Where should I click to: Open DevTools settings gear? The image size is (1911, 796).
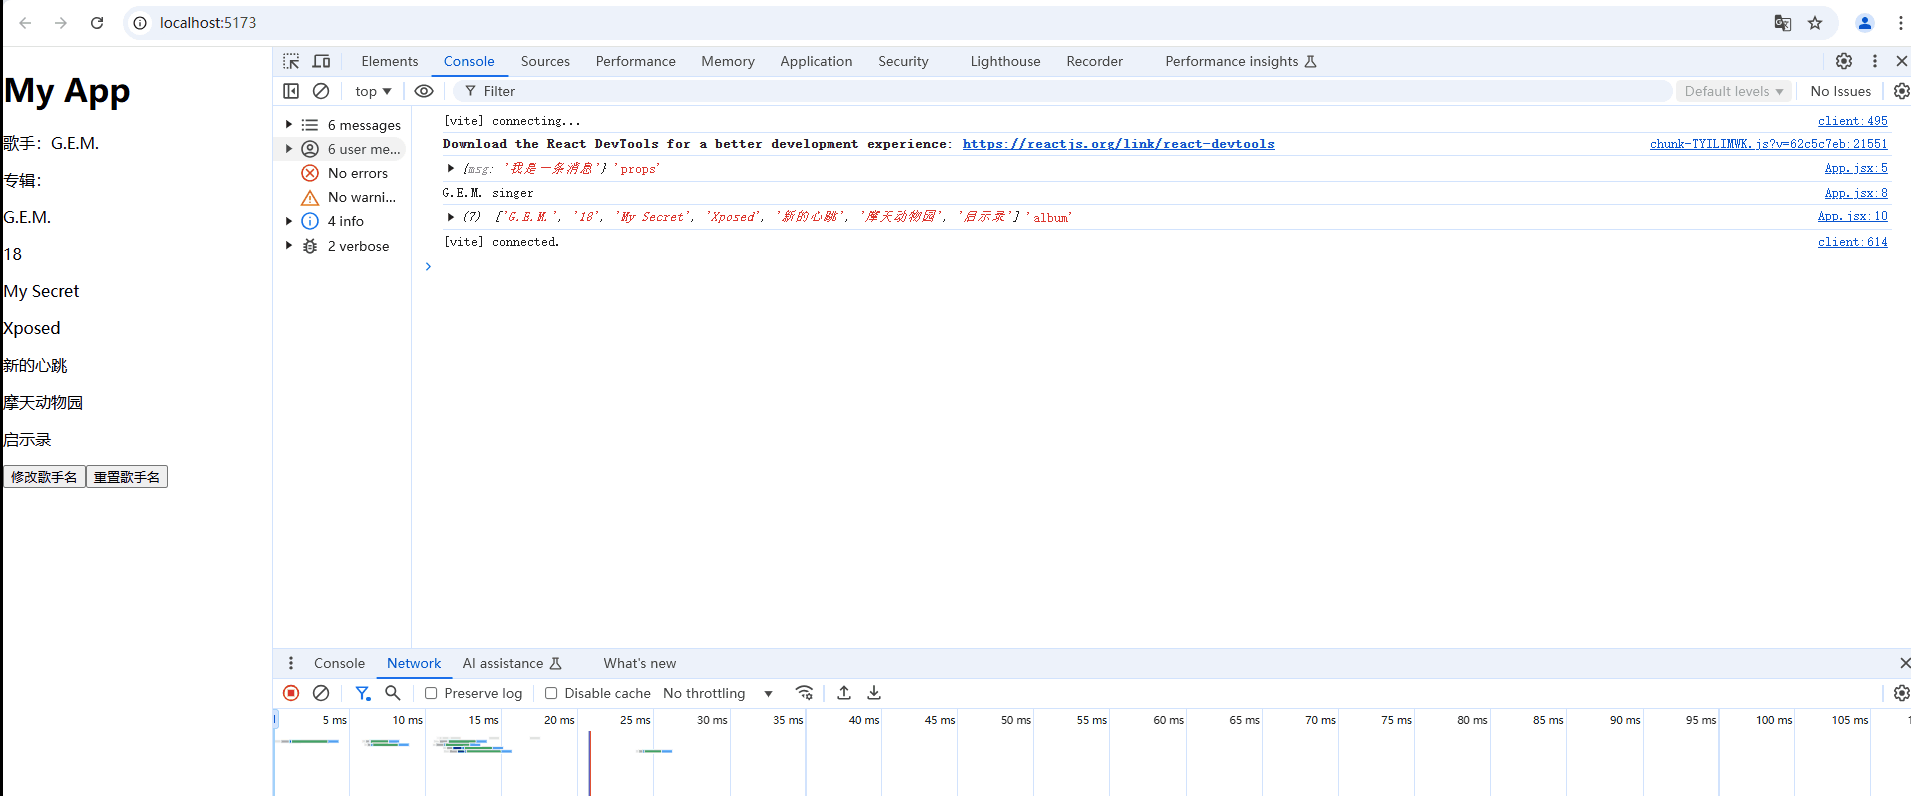coord(1844,61)
